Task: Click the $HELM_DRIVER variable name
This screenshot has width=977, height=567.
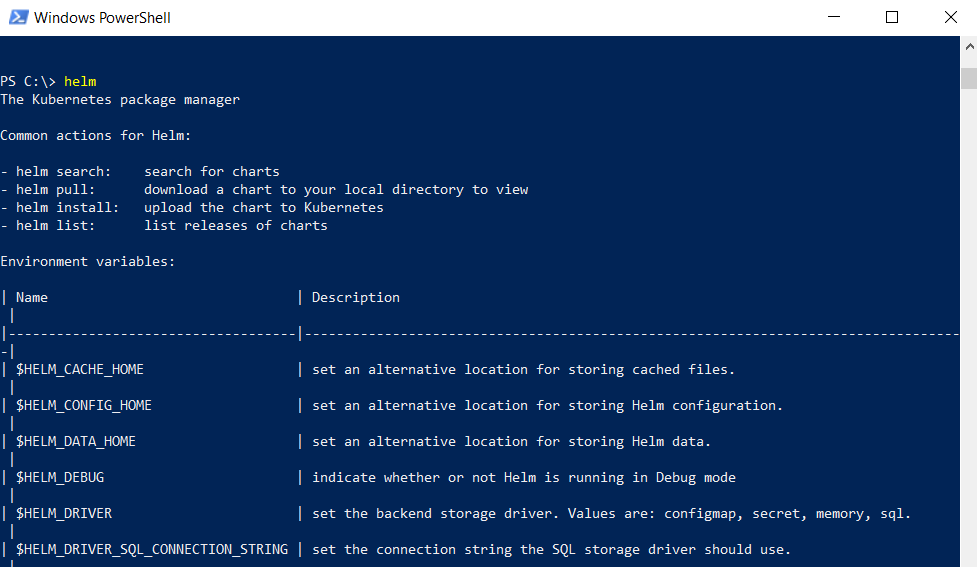Action: 64,513
